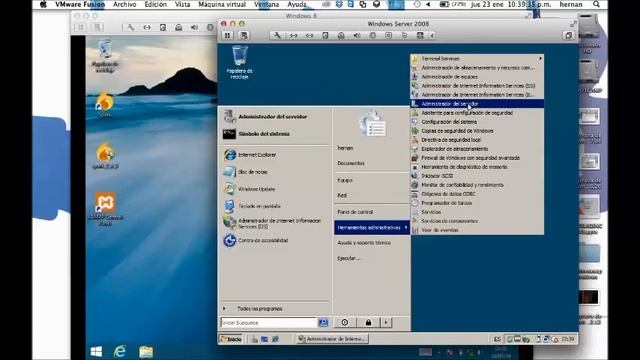Launch Administrador de Internet Information Services (IIS) in submenu
Viewport: 640px width, 360px height.
coord(477,86)
